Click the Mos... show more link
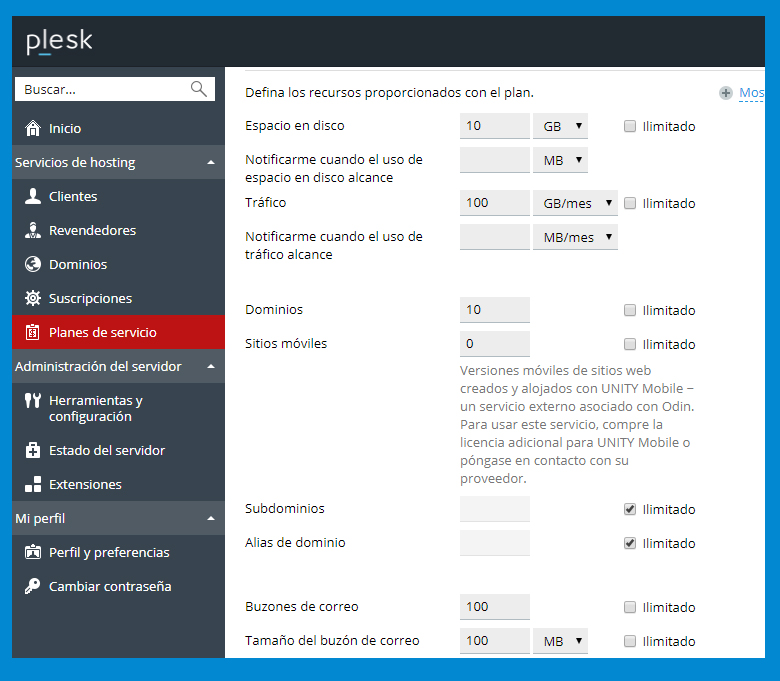This screenshot has width=780, height=681. tap(751, 93)
